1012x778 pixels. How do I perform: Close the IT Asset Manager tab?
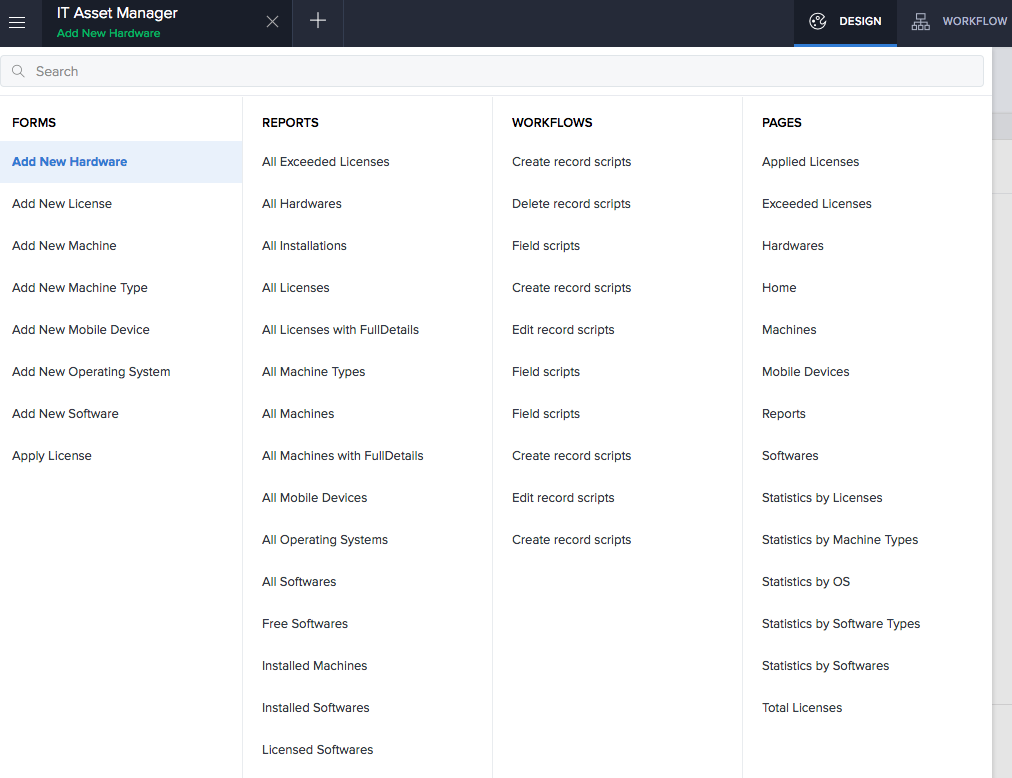pos(272,22)
